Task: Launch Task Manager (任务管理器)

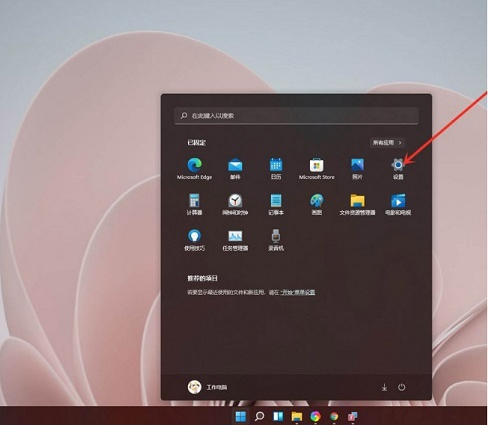Action: 235,240
